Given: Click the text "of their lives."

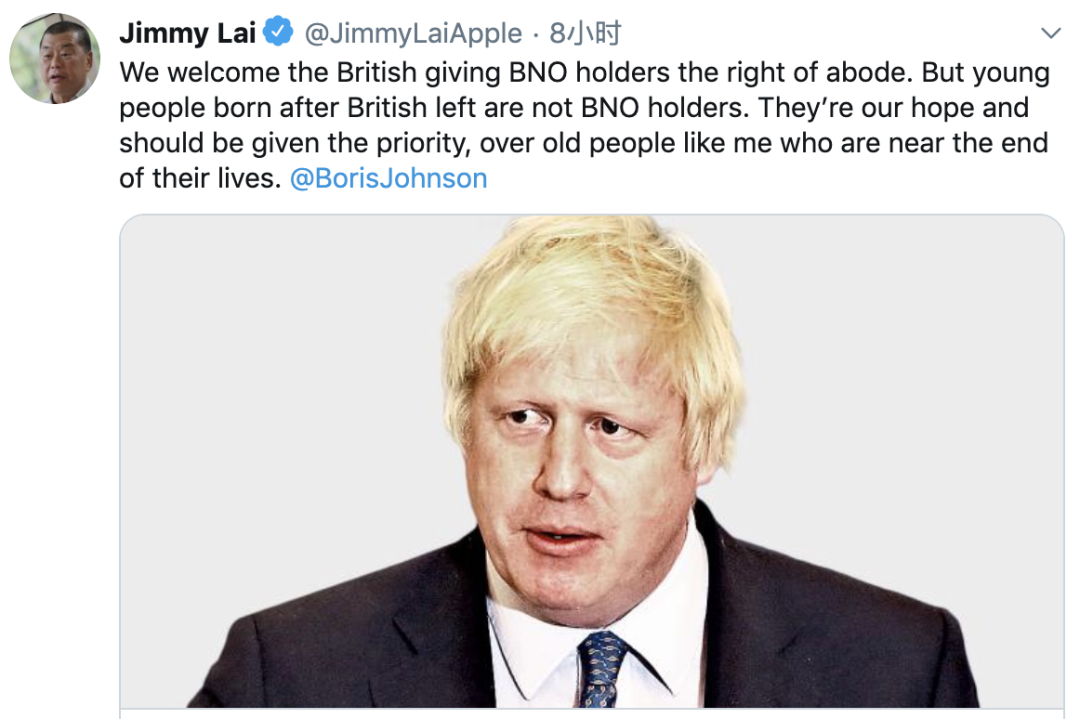Looking at the screenshot, I should pos(200,179).
